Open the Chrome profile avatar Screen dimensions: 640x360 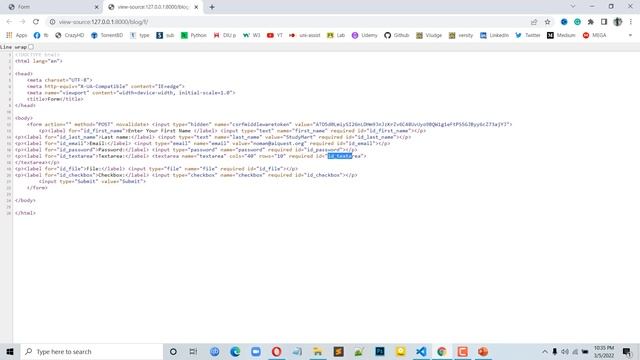click(618, 22)
